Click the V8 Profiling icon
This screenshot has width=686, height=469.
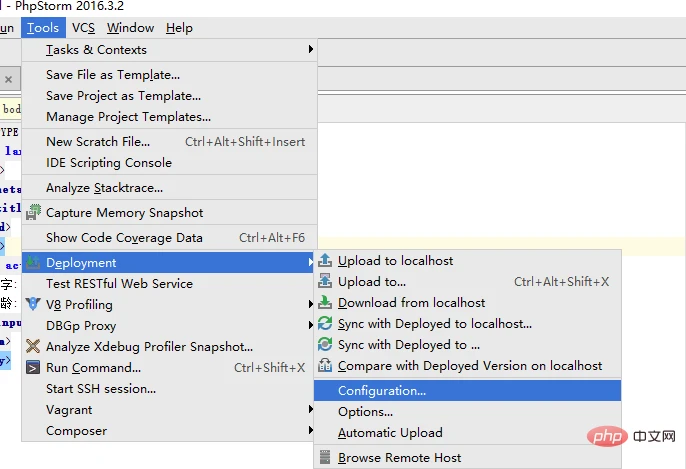(33, 305)
